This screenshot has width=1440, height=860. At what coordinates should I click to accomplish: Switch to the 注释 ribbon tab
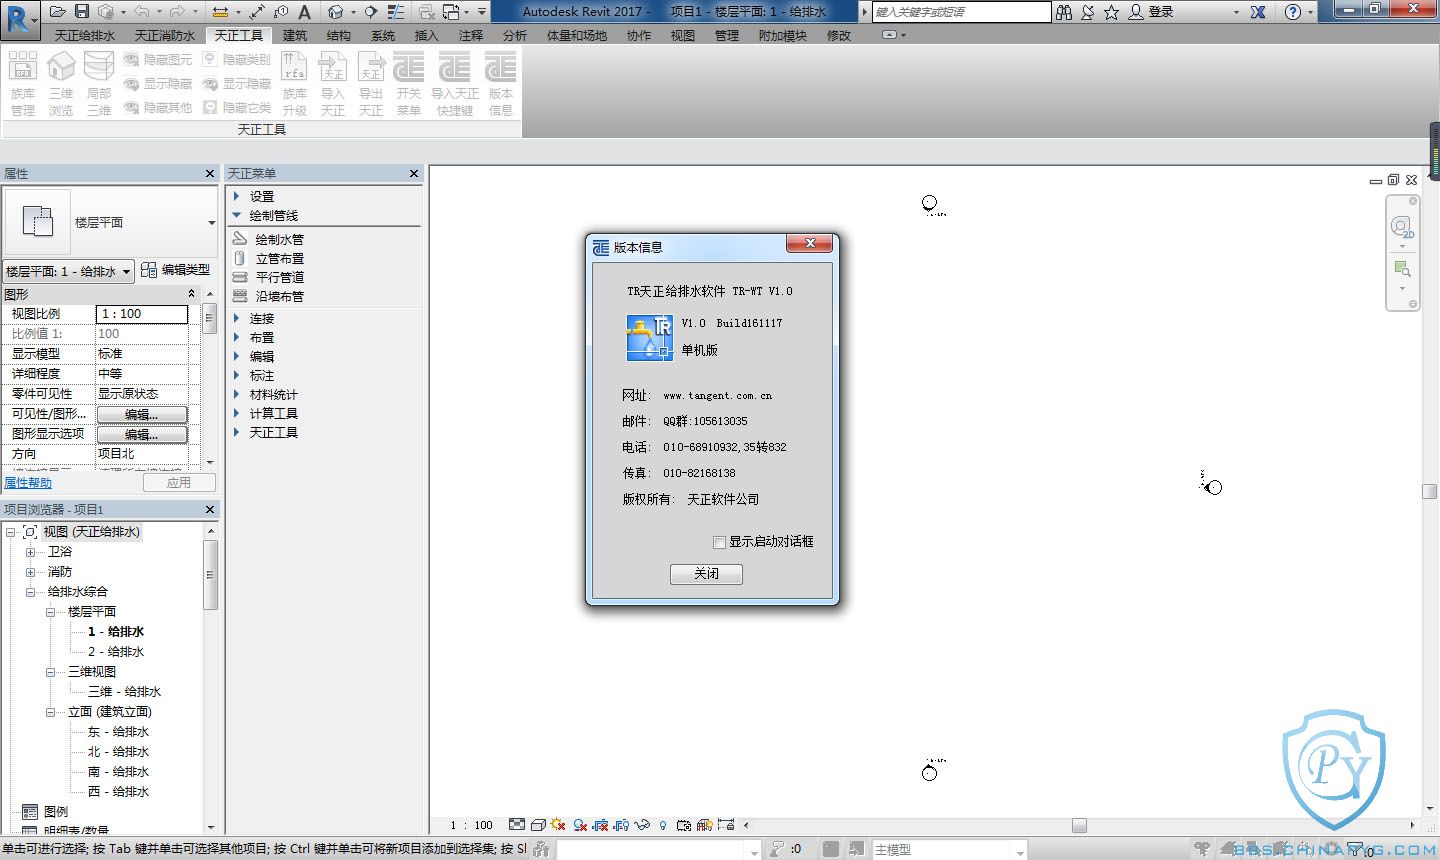point(471,35)
